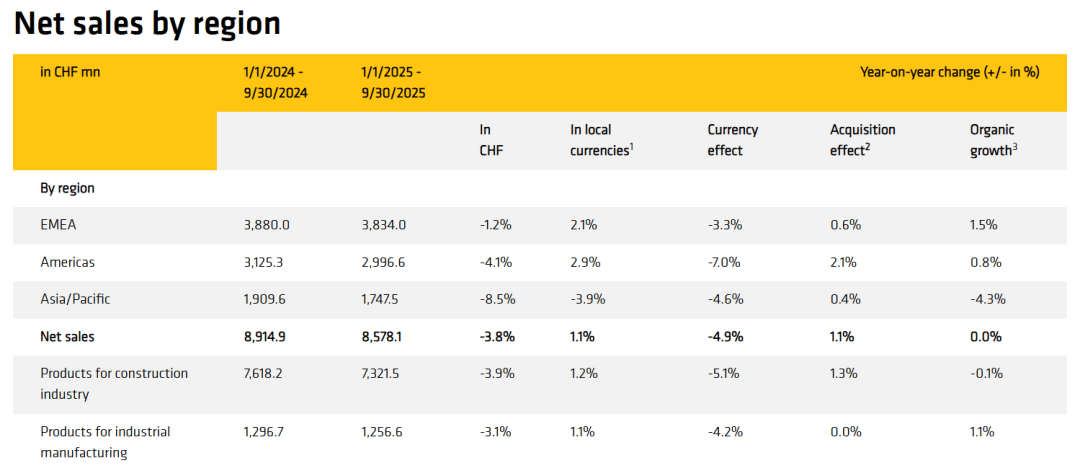Image resolution: width=1080 pixels, height=476 pixels.
Task: Select the 'Currency effect' column header
Action: pos(733,140)
